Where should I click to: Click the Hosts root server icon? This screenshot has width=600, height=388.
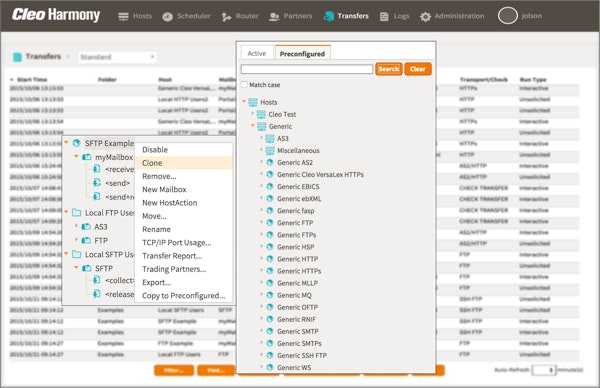253,102
